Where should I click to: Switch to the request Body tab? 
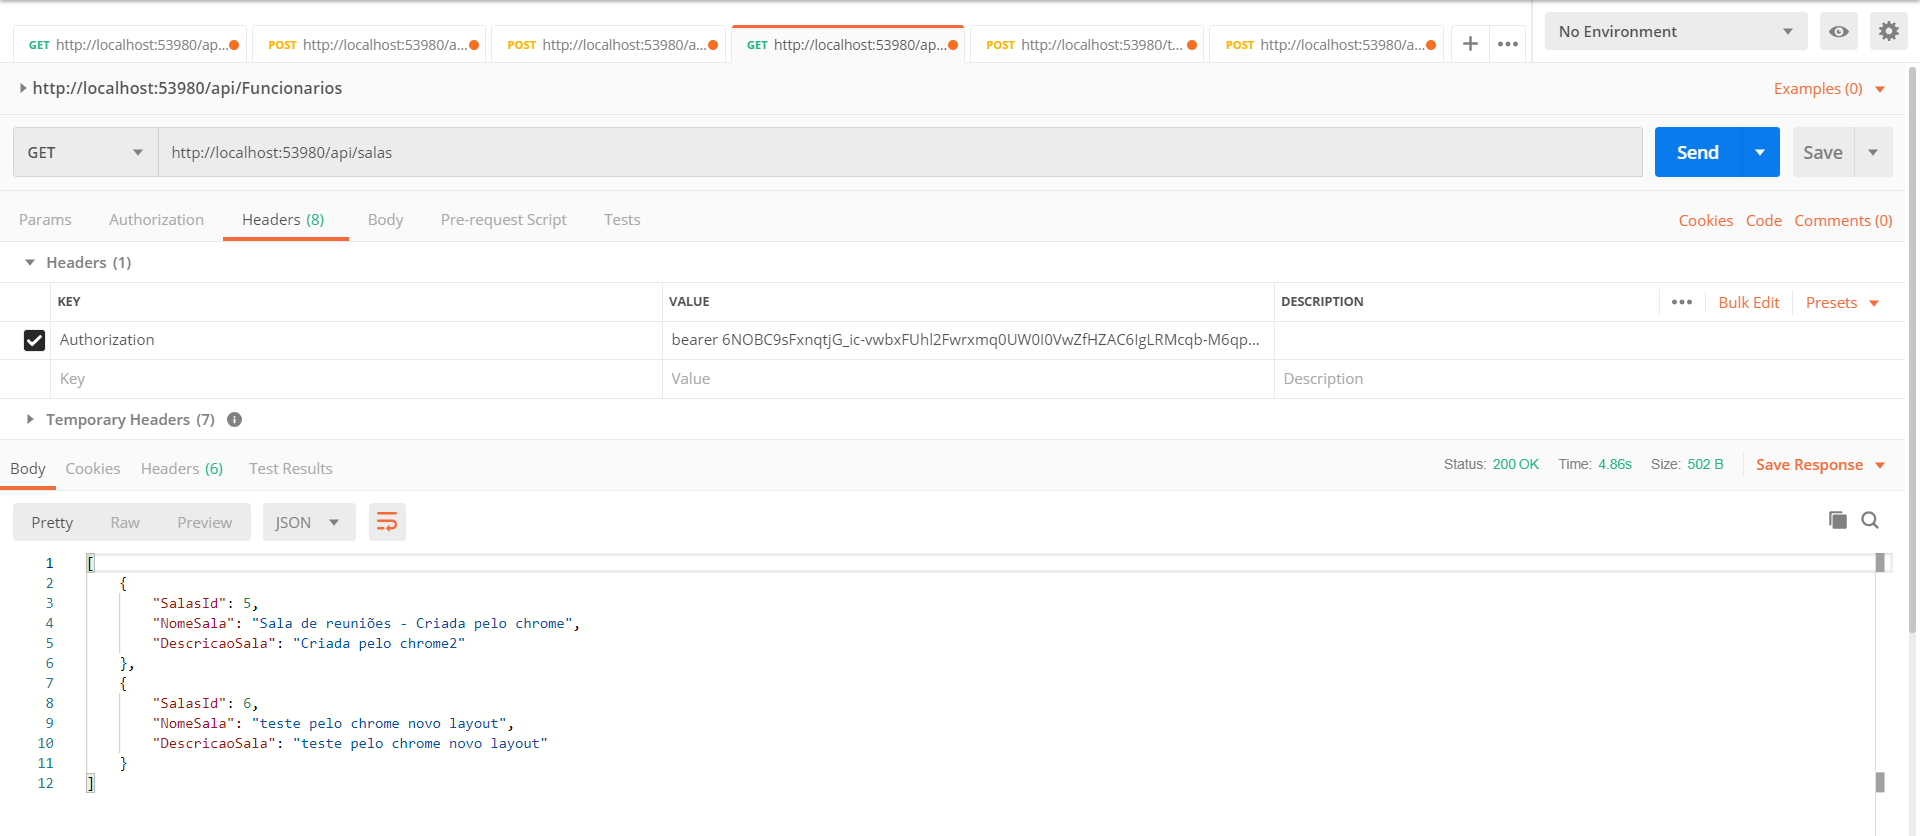385,220
